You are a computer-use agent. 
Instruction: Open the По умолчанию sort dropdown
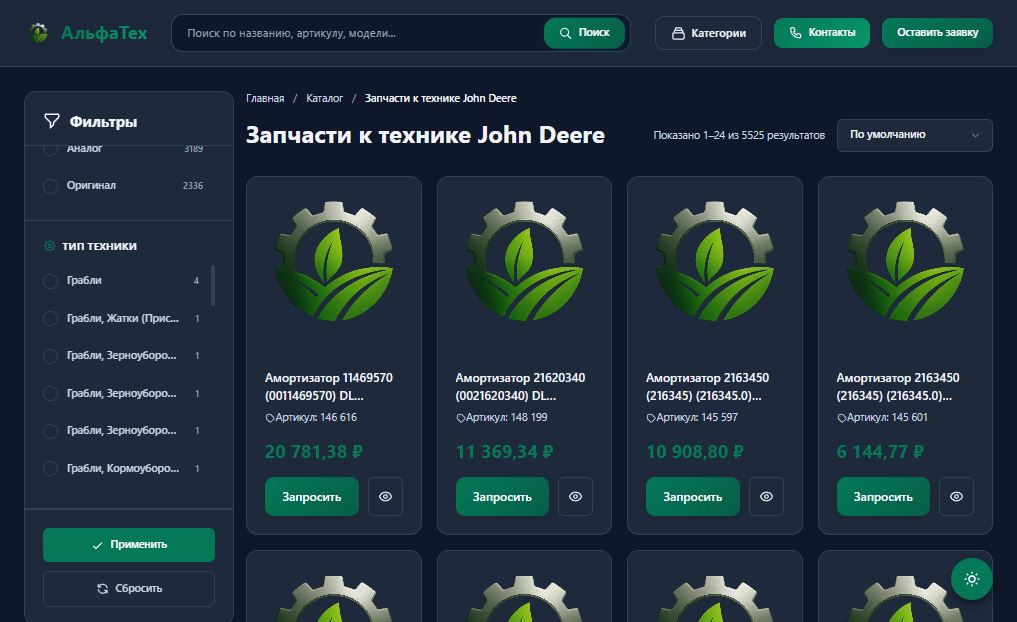[915, 135]
